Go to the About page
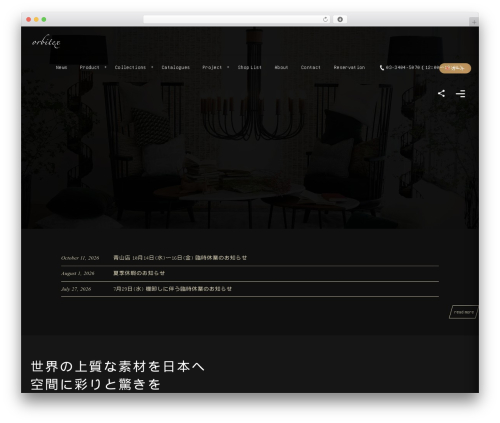Screen dimensions: 500x423 (281, 67)
